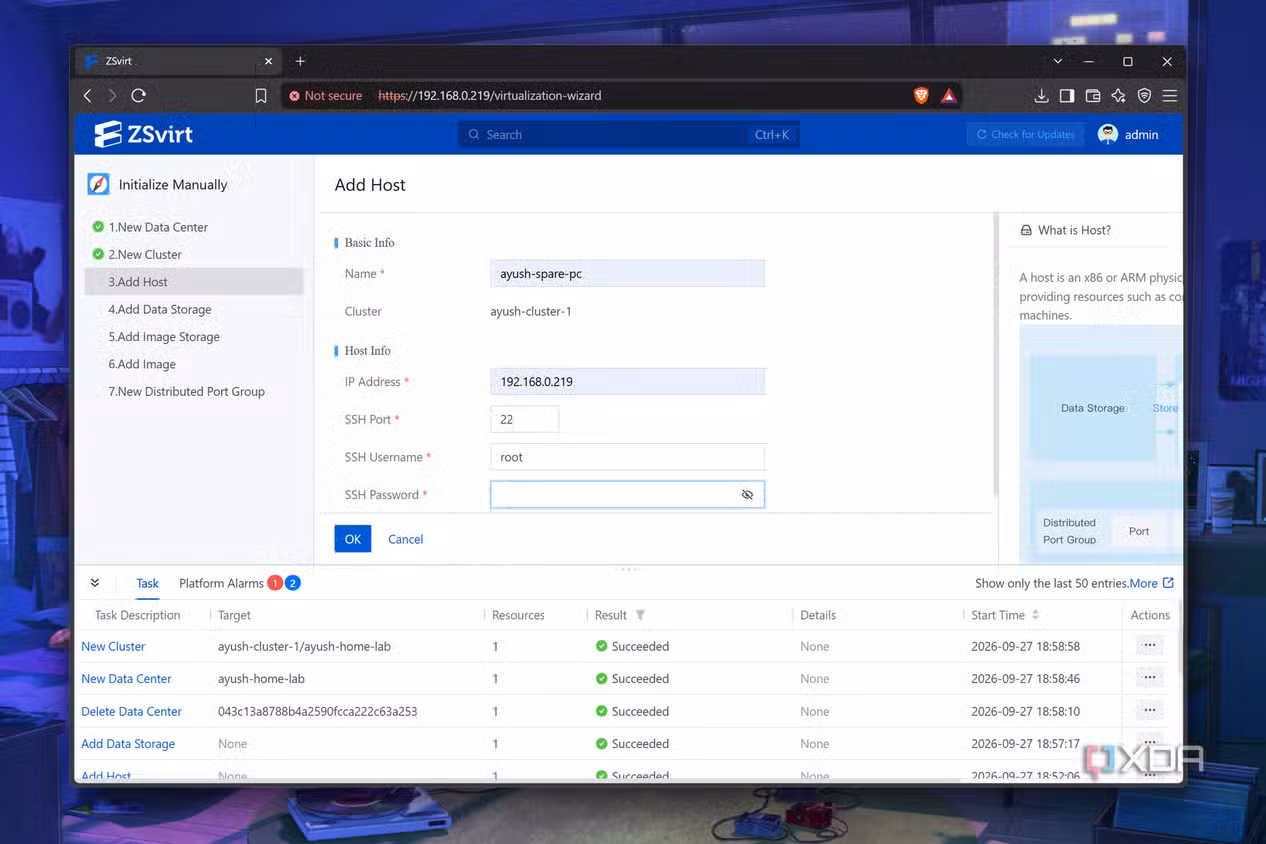Cancel the Add Host form
The height and width of the screenshot is (844, 1266).
pyautogui.click(x=406, y=539)
